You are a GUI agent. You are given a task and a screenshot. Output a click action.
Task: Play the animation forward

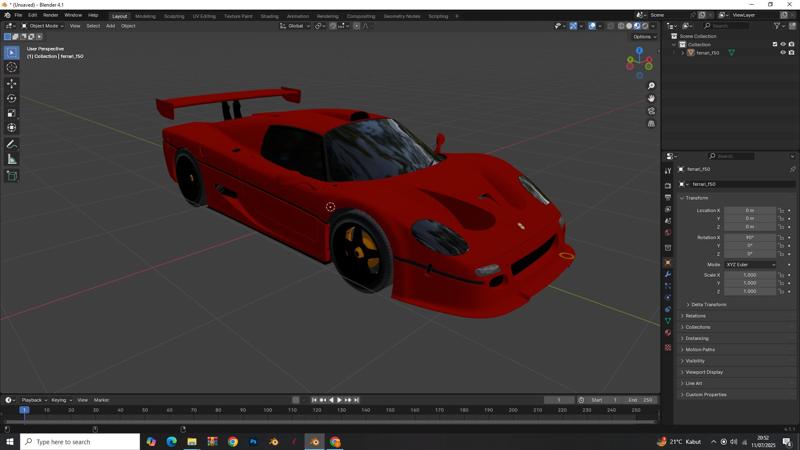click(339, 400)
